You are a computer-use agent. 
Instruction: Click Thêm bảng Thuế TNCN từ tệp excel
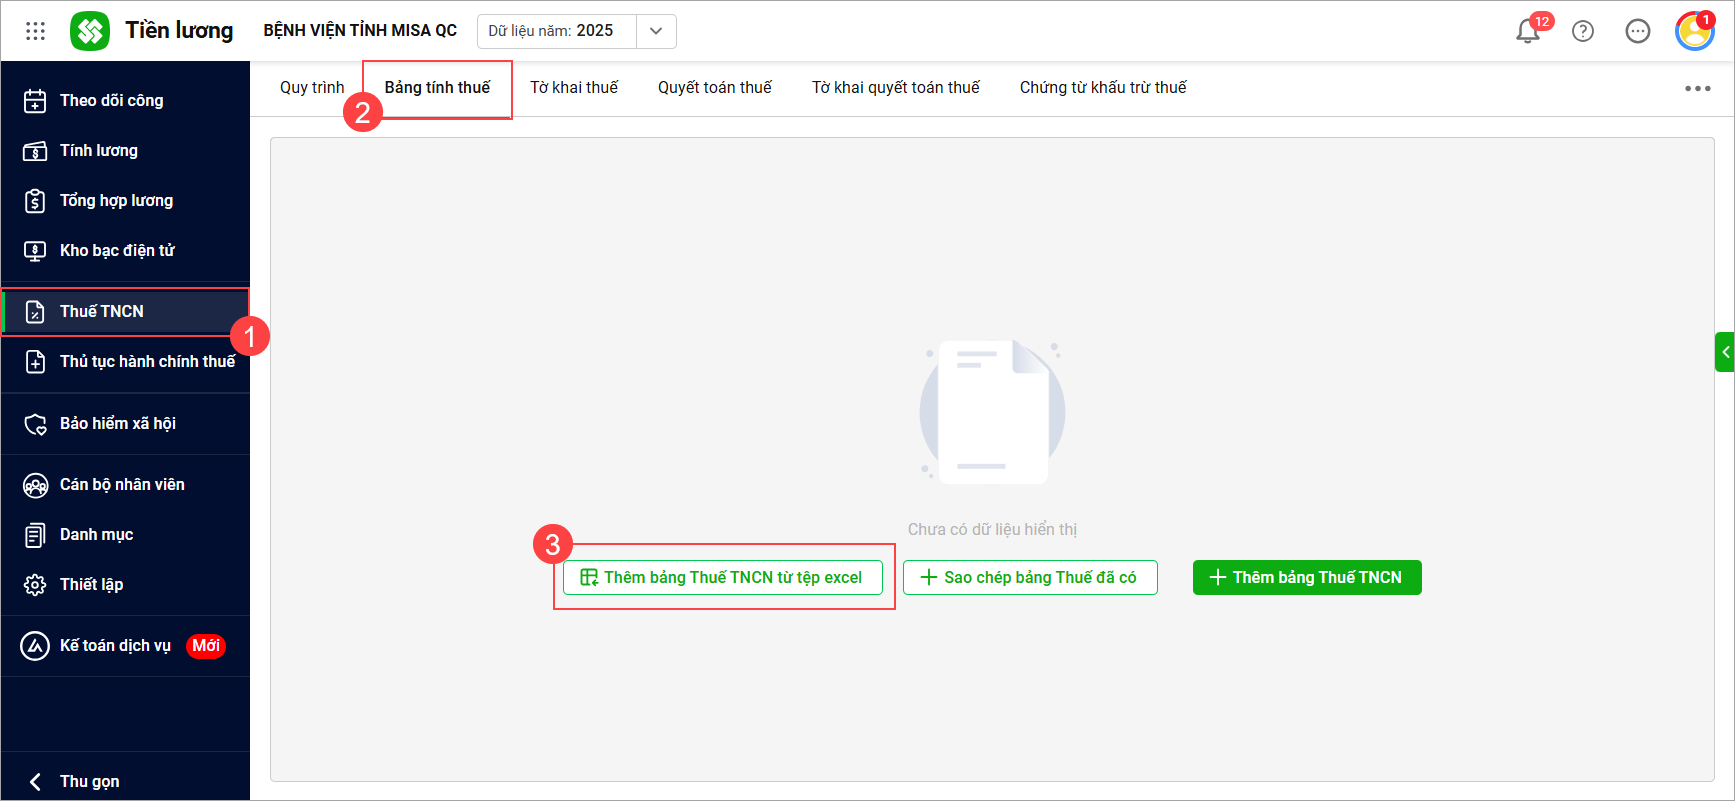click(x=722, y=577)
